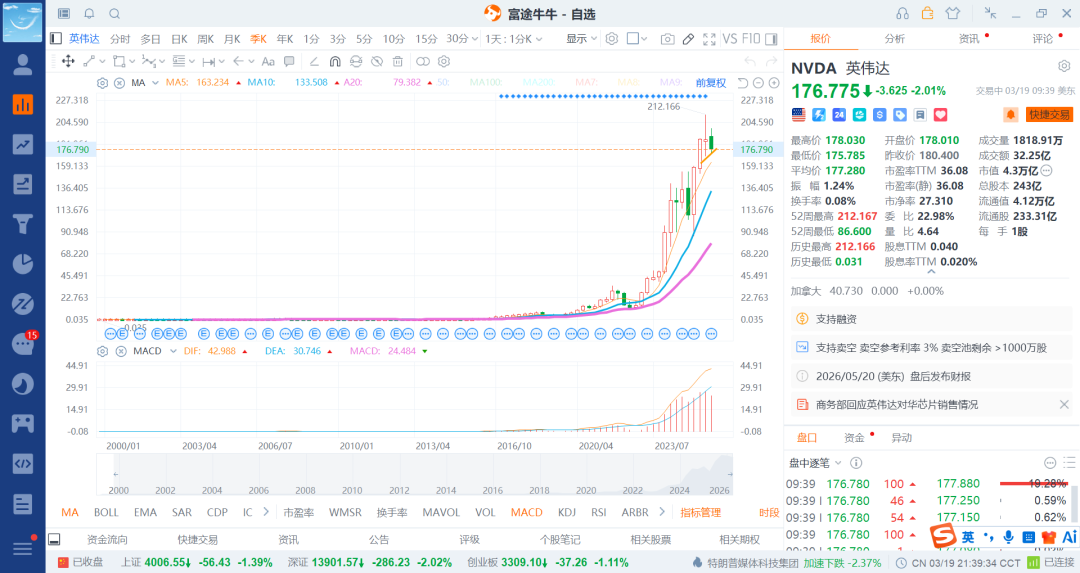Image resolution: width=1080 pixels, height=573 pixels.
Task: Toggle the KDJ indicator
Action: 567,512
